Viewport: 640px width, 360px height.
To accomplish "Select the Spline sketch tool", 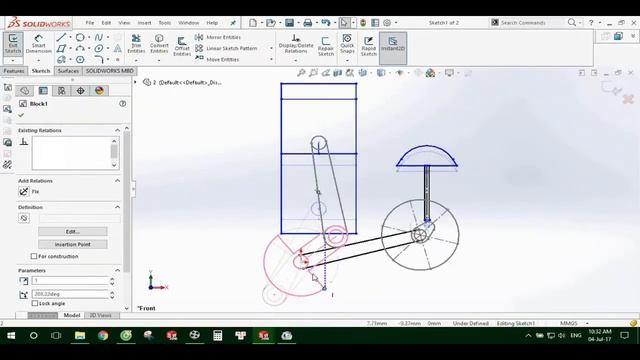I will click(99, 38).
